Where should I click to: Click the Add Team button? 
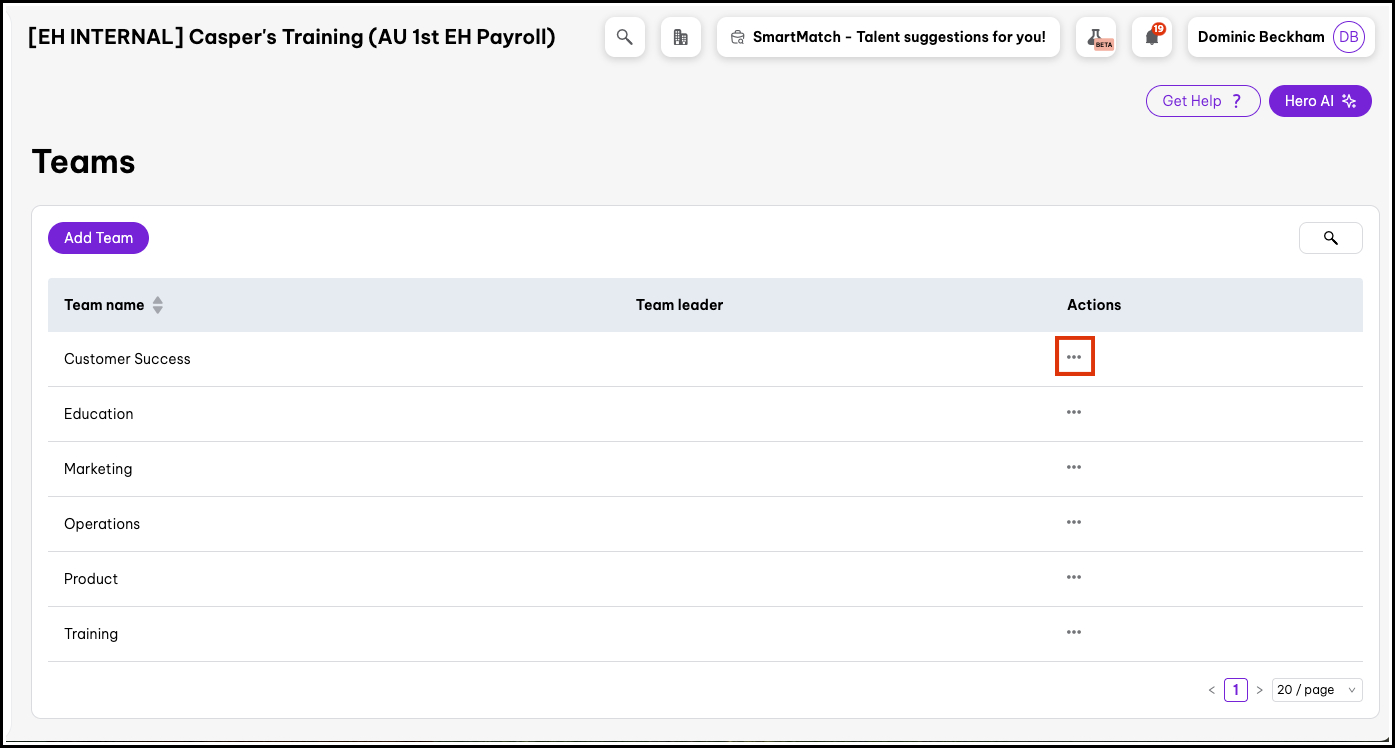click(98, 238)
